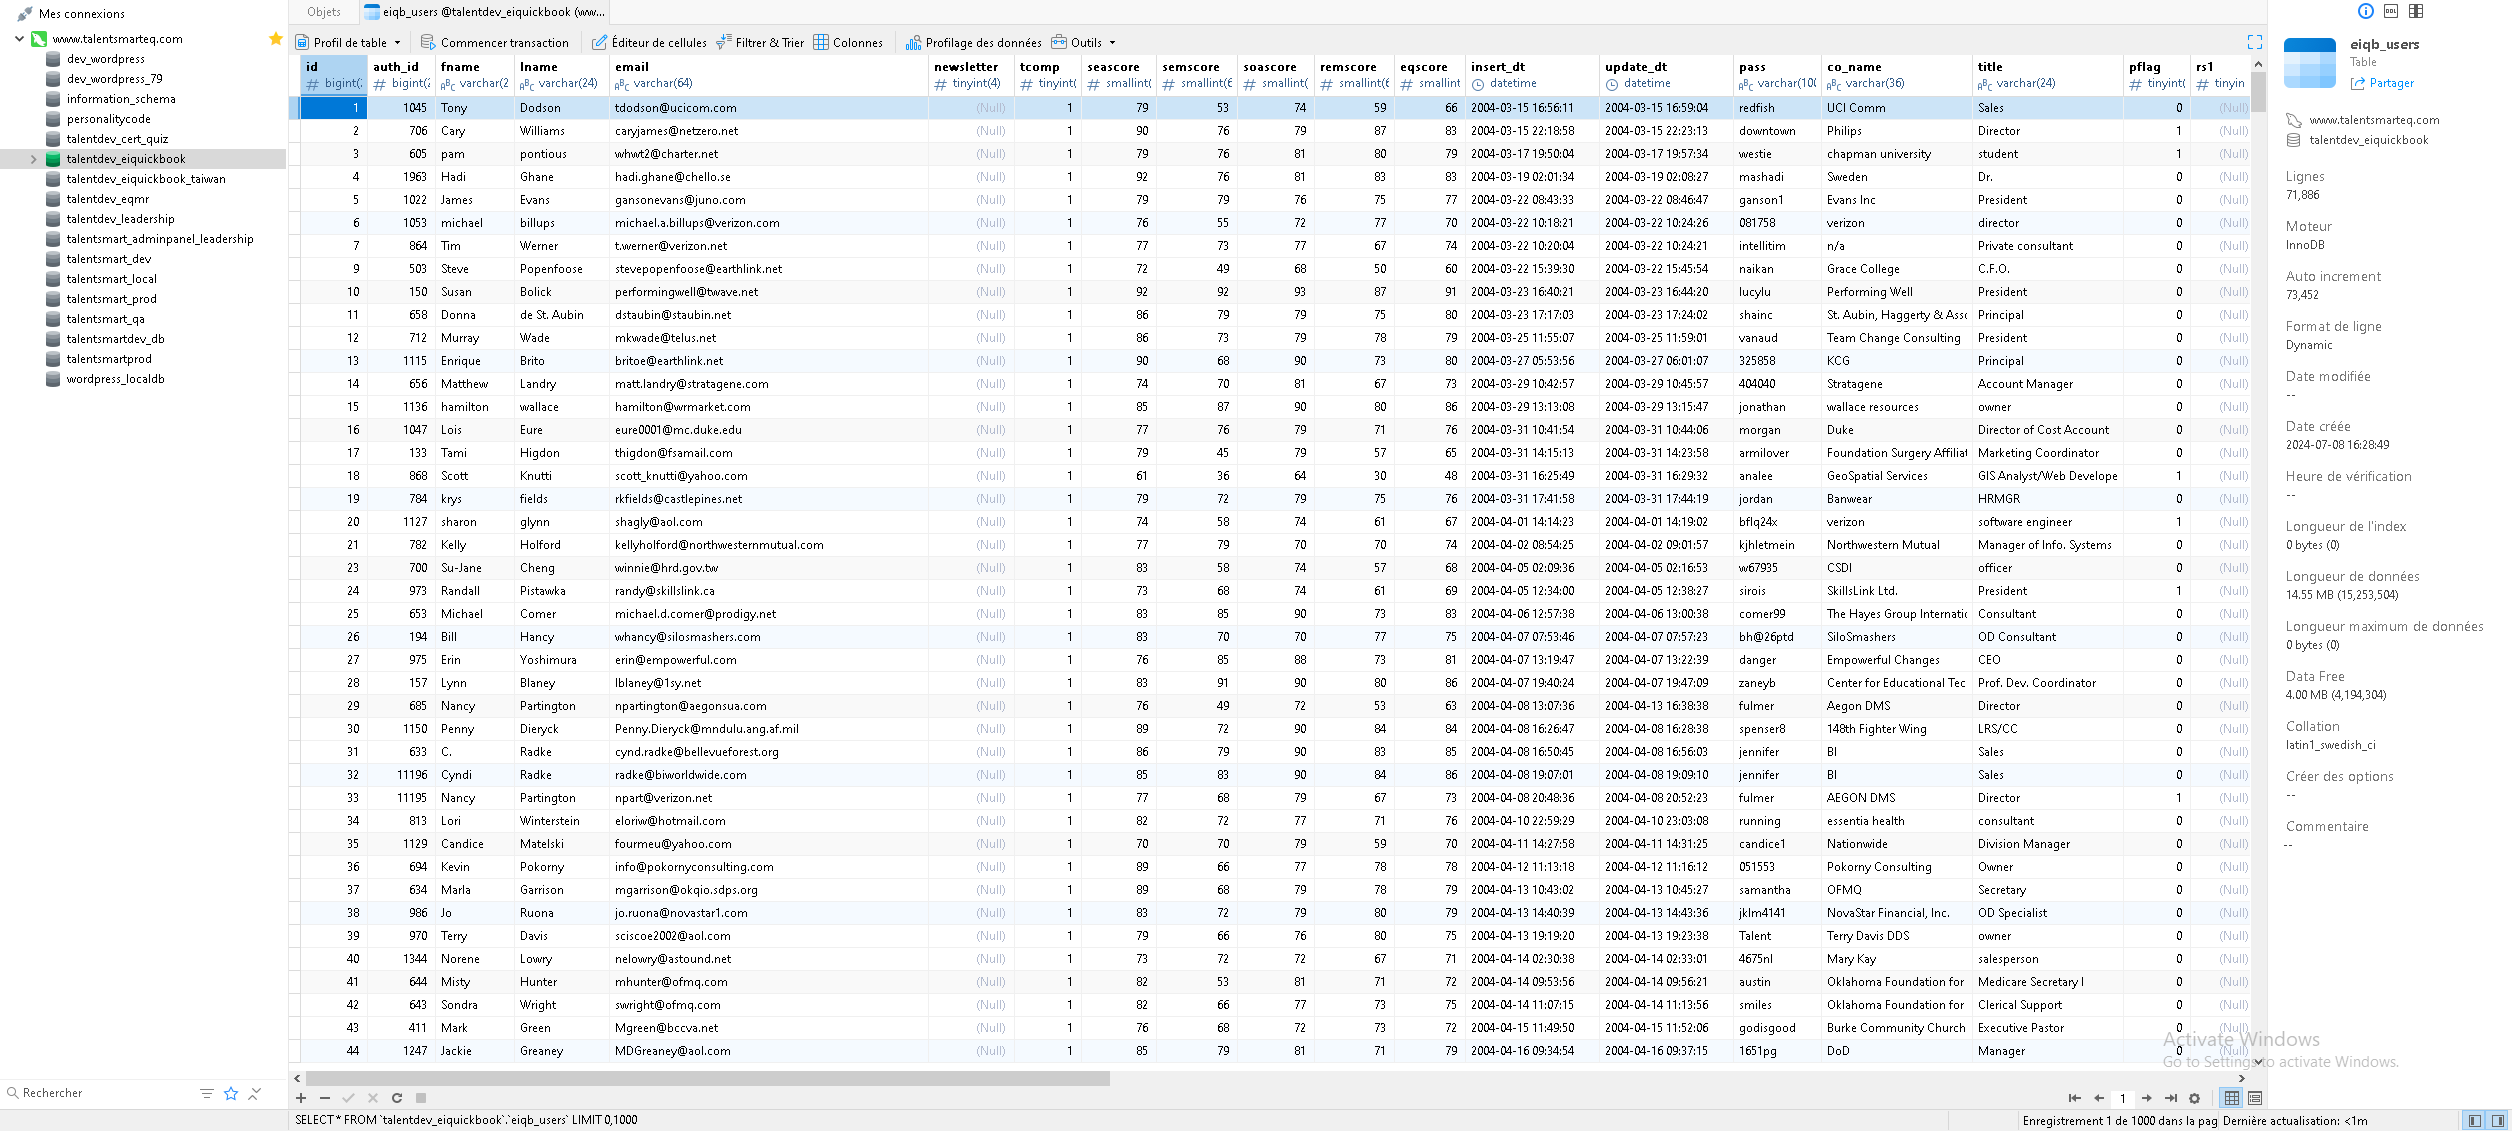Stop the running query with square icon

pos(421,1098)
